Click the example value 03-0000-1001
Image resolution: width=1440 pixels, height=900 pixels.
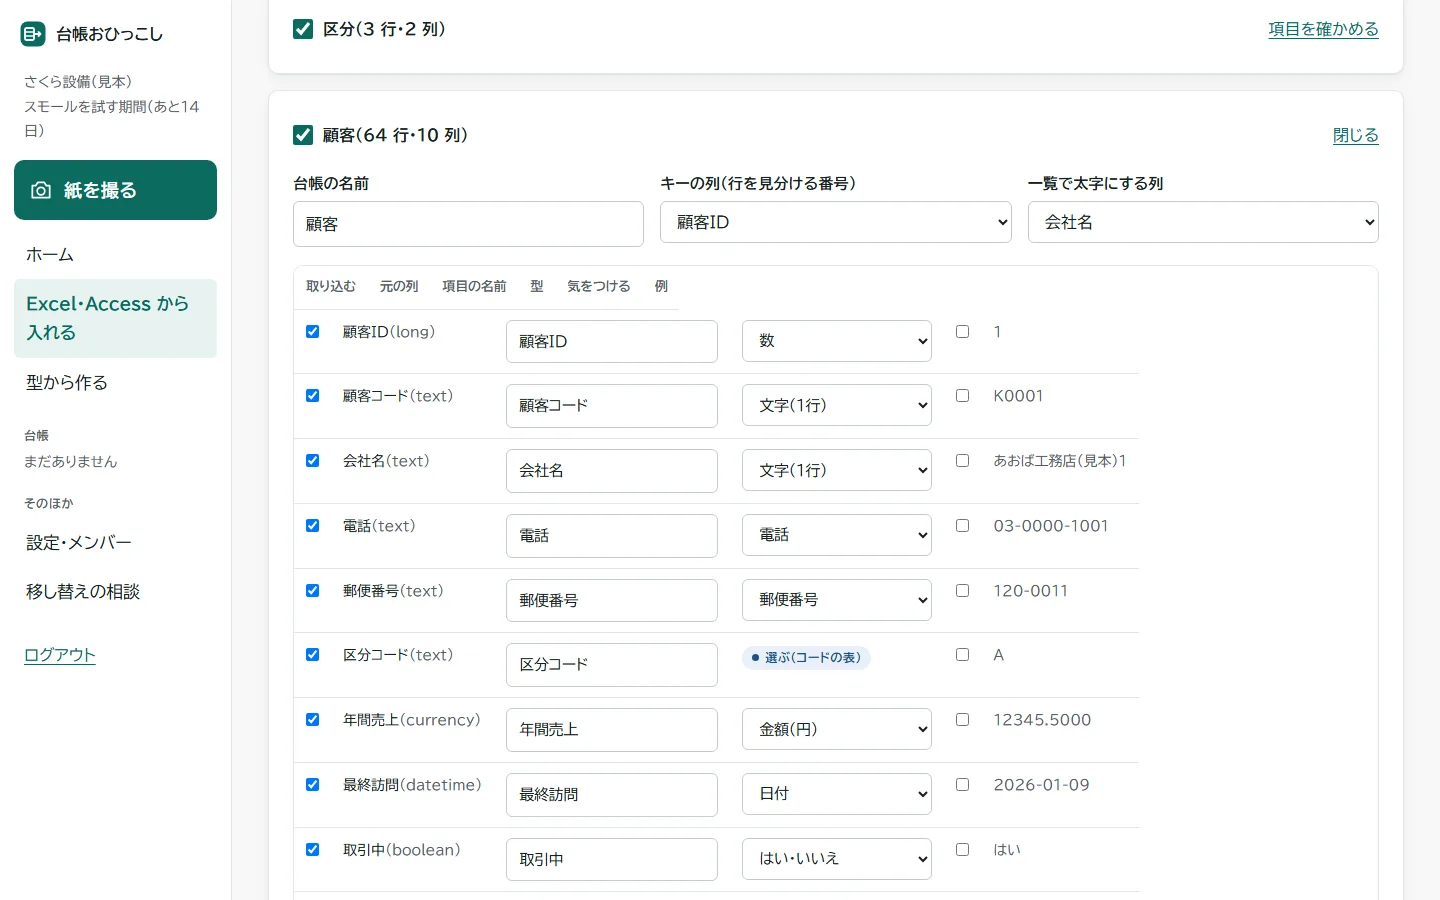click(x=1051, y=526)
